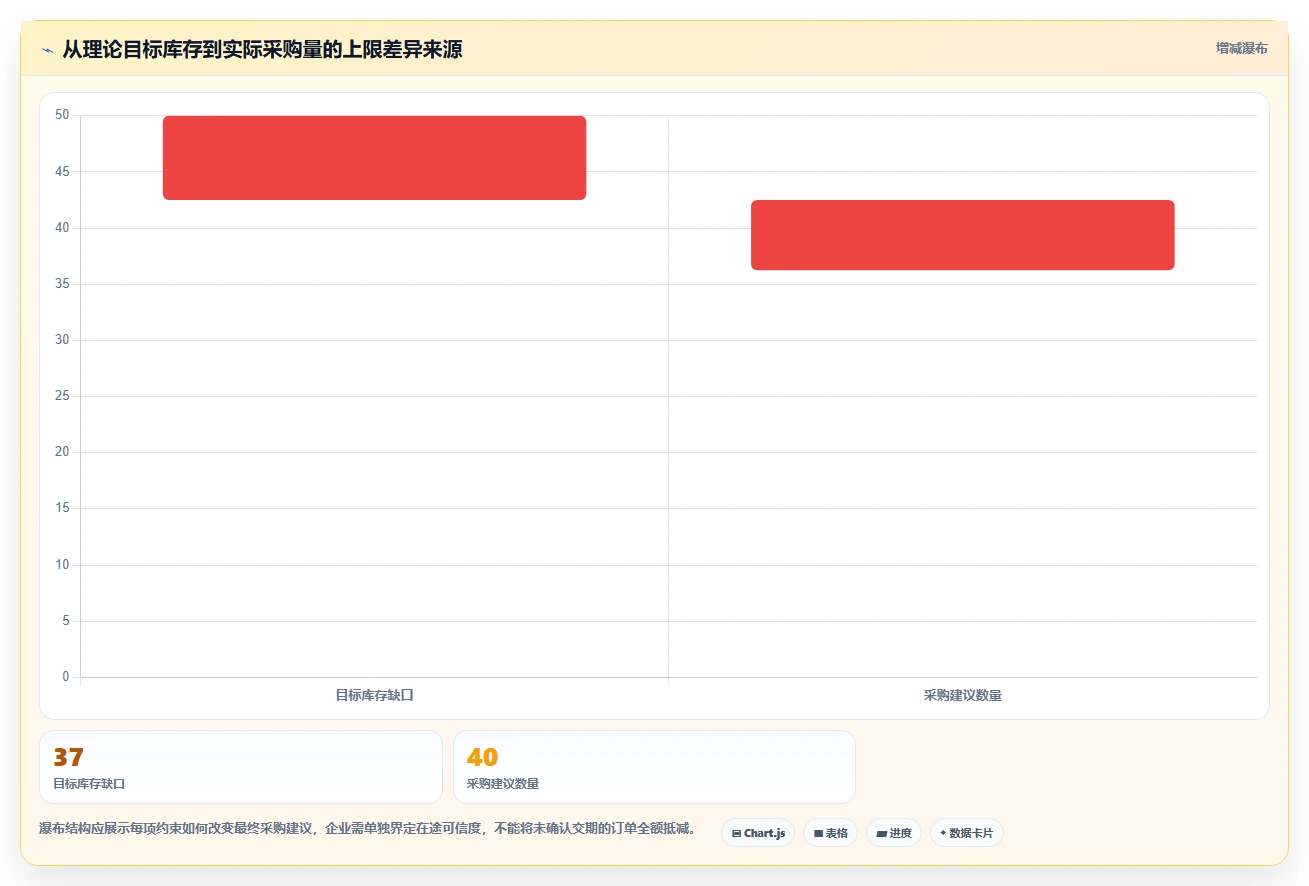
Task: Click the y-axis value 25
Action: click(x=62, y=396)
